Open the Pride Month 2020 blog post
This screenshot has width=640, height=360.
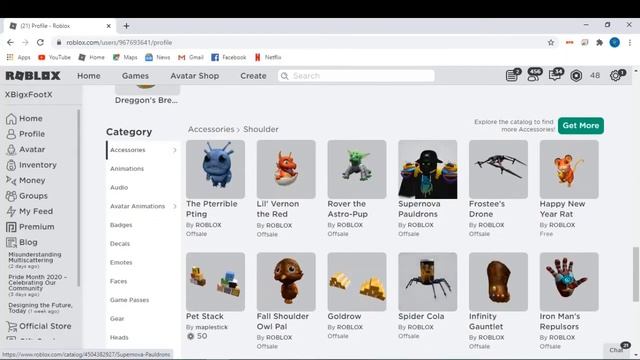pyautogui.click(x=37, y=282)
